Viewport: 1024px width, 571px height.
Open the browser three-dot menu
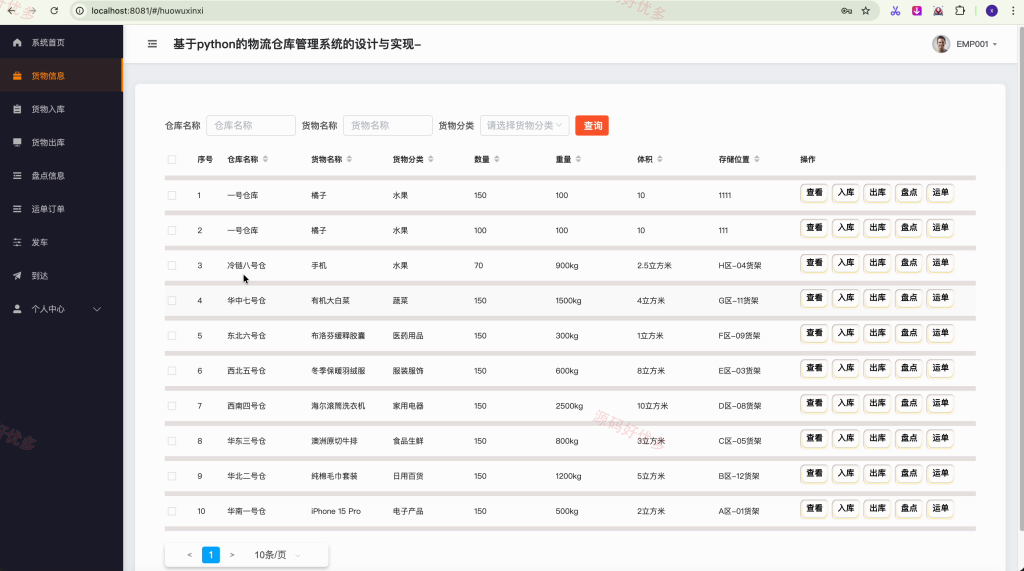pyautogui.click(x=1013, y=10)
